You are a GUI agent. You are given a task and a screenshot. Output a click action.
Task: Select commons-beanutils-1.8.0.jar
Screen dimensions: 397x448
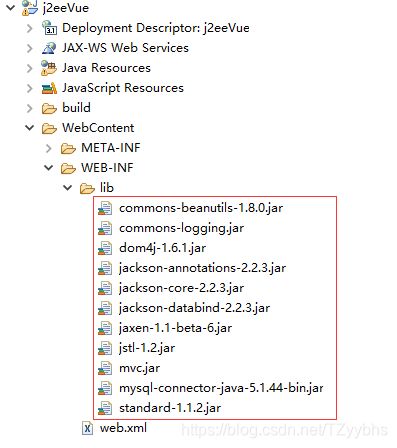201,208
